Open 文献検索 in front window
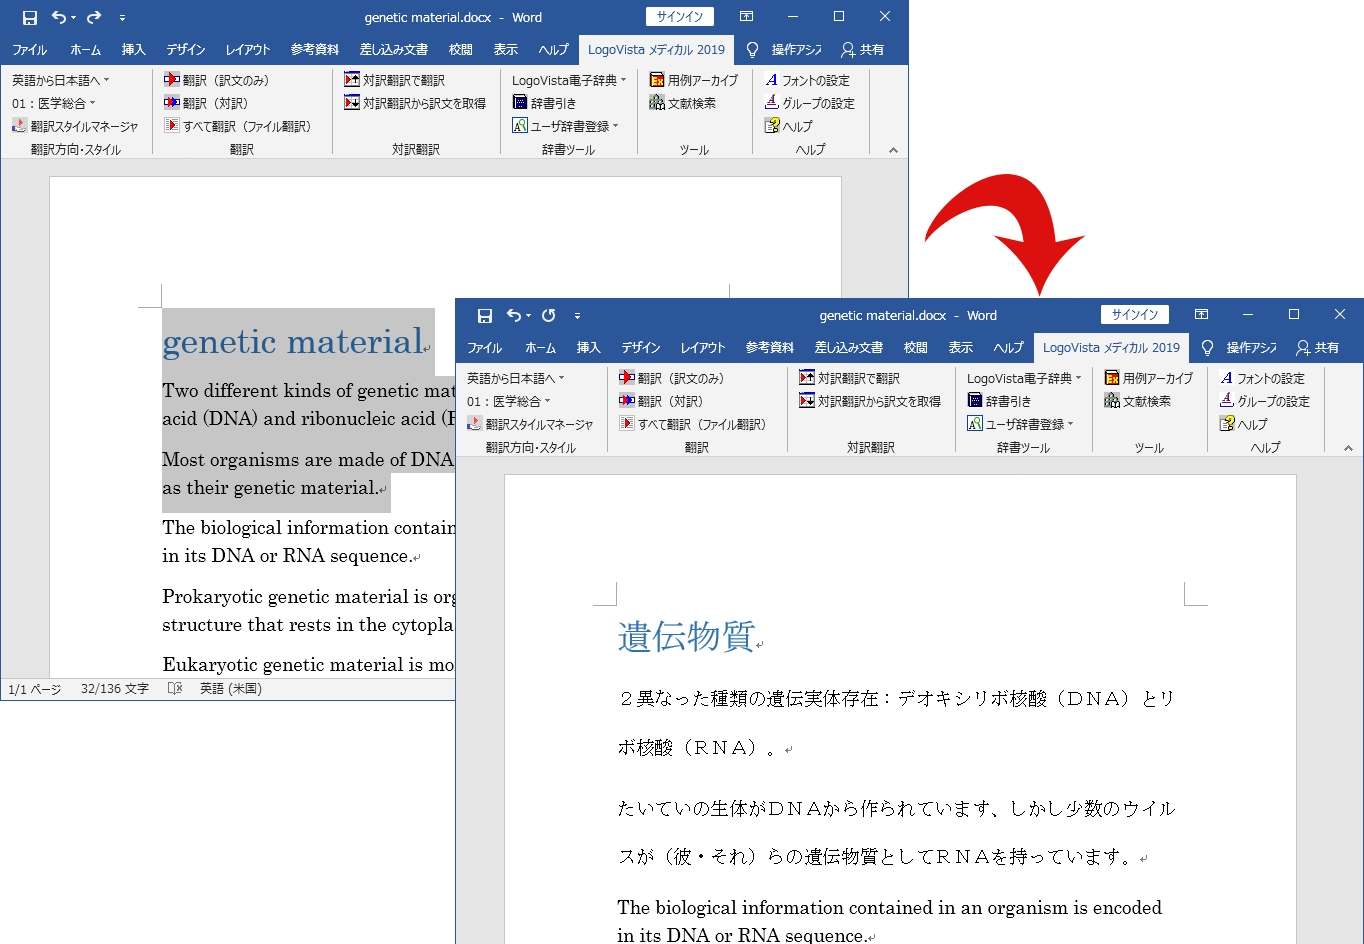The width and height of the screenshot is (1364, 944). 1138,401
